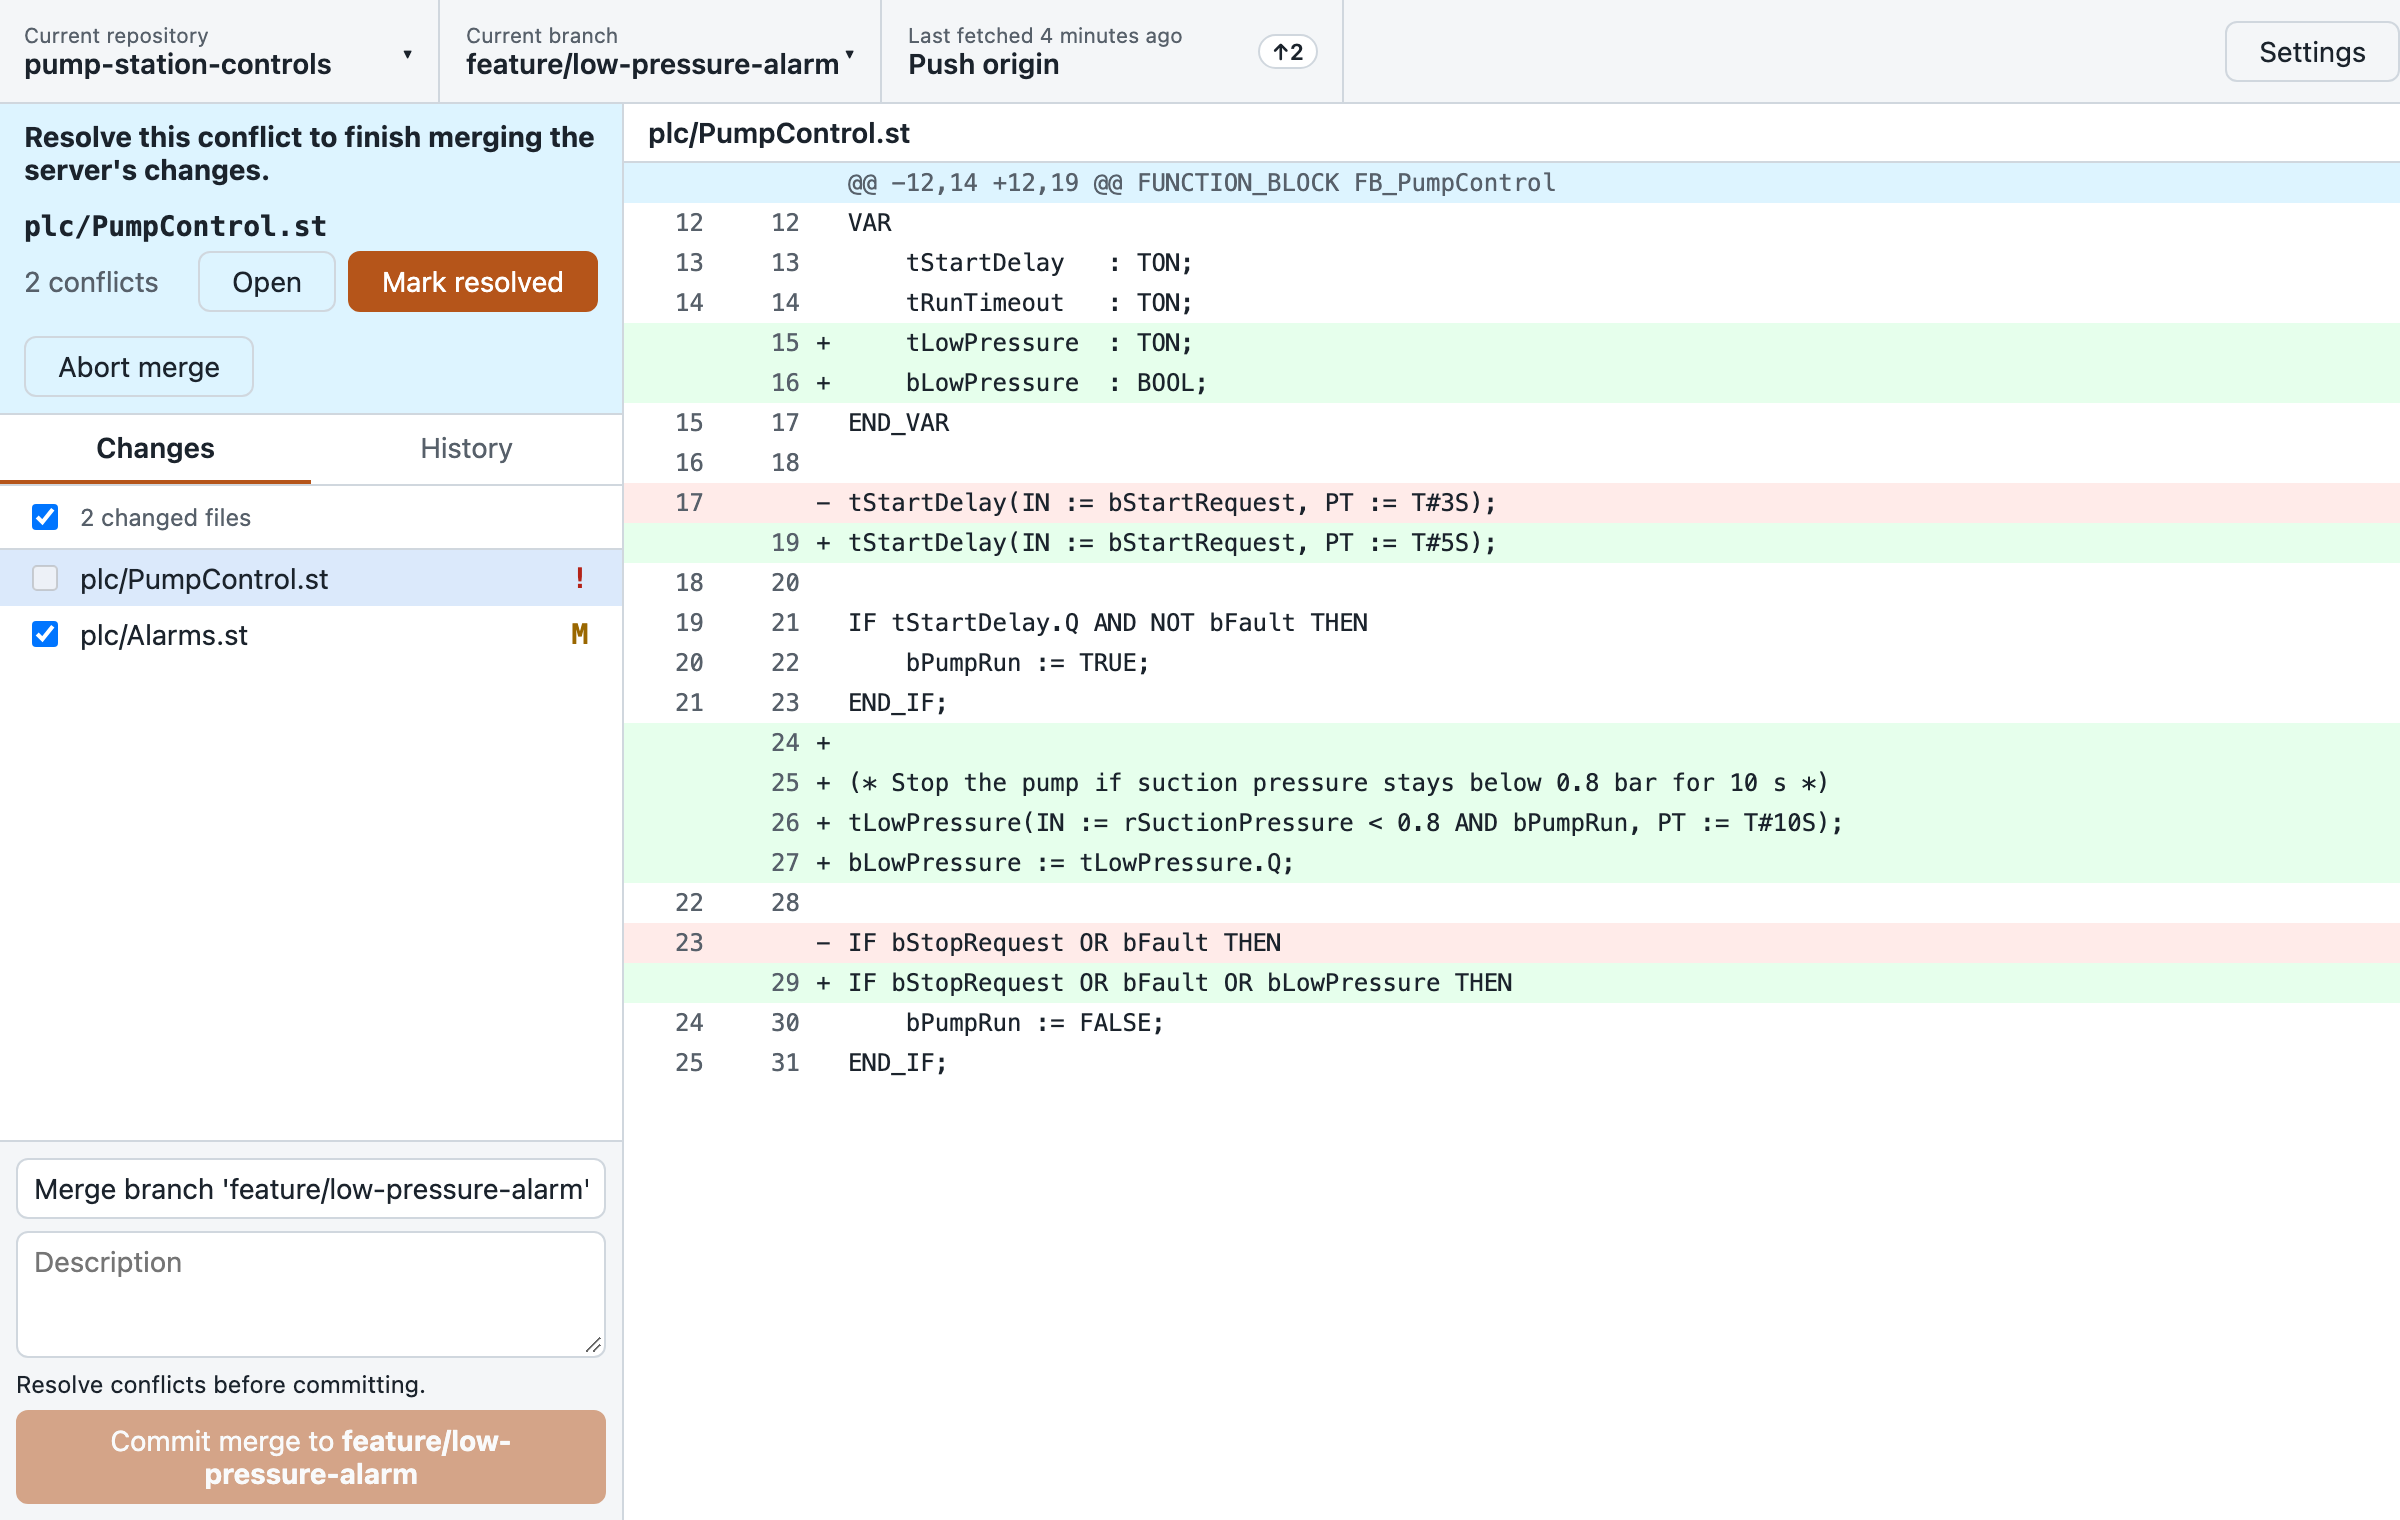Click the commit summary input field

[311, 1189]
